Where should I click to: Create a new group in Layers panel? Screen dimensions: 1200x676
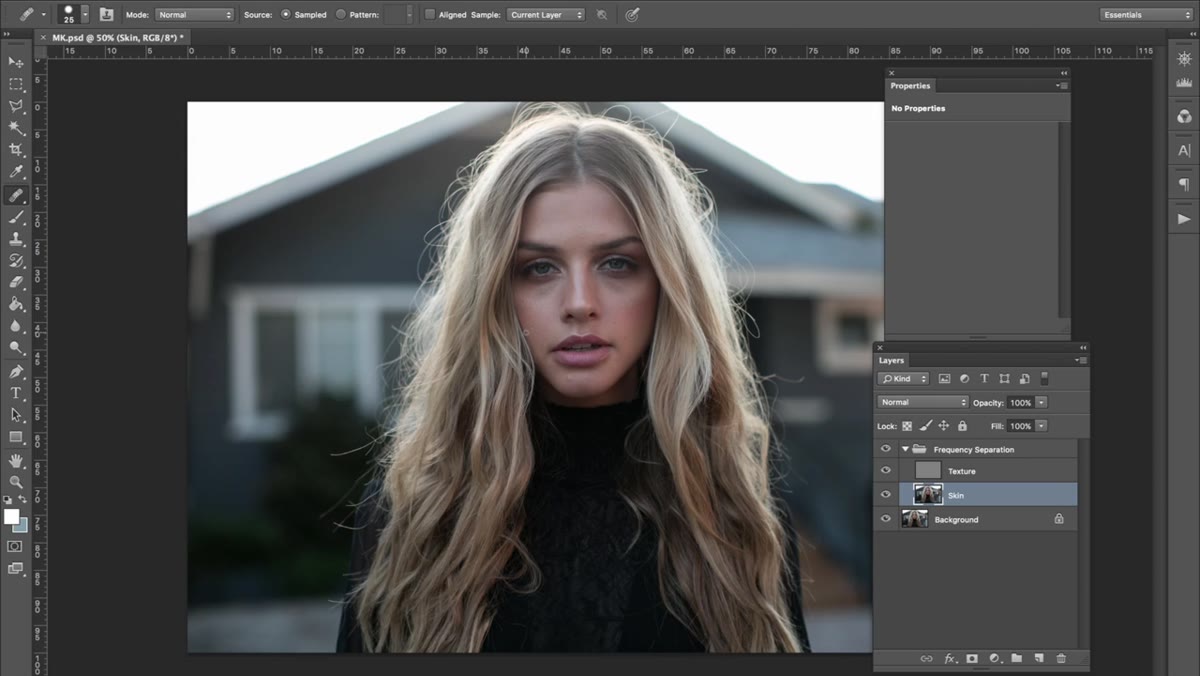pos(1017,658)
